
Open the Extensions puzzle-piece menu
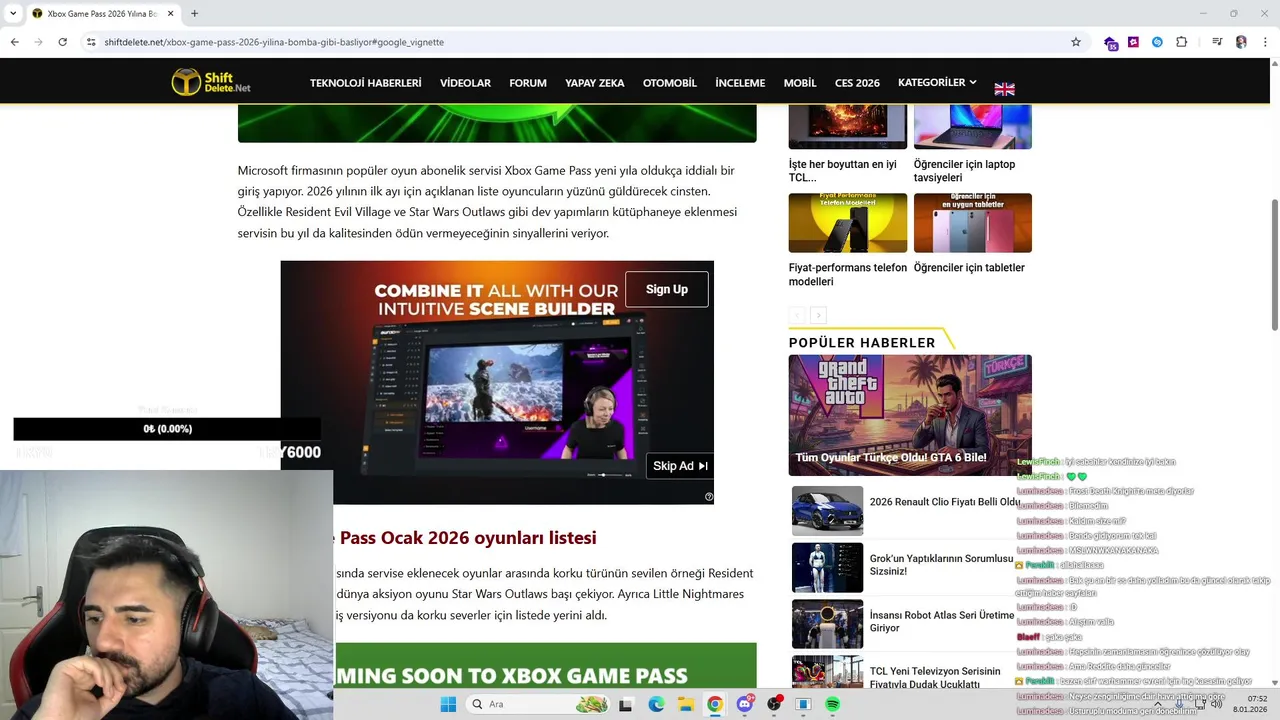point(1181,42)
